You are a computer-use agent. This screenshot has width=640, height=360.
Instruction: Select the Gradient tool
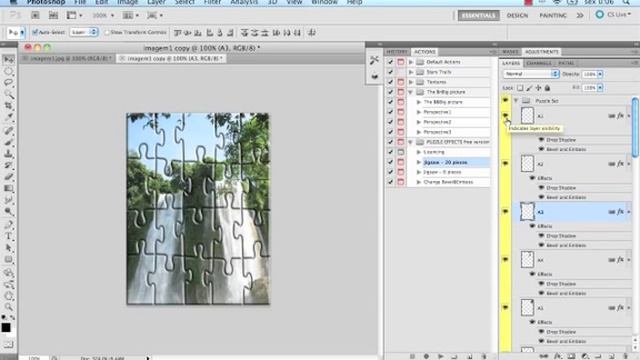(x=8, y=188)
